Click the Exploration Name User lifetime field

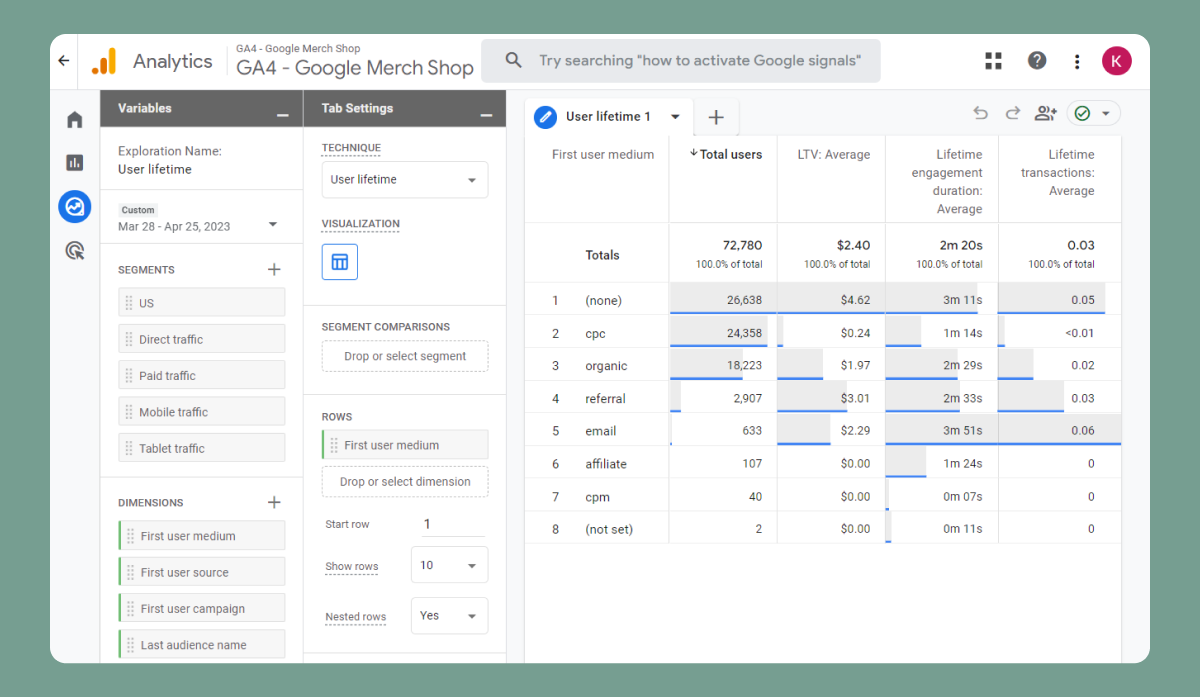pyautogui.click(x=202, y=160)
